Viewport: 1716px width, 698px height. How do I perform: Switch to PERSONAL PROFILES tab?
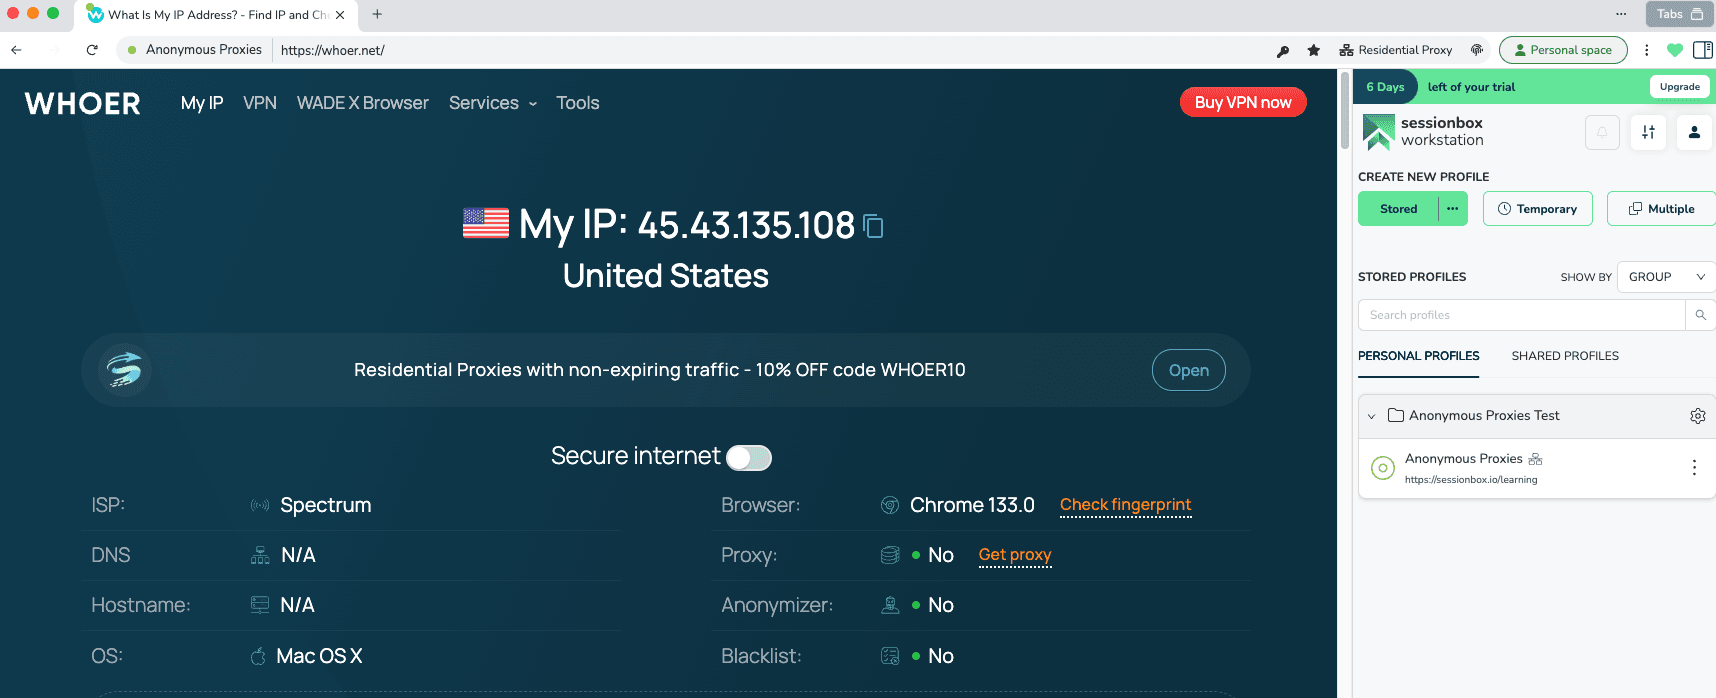(1418, 356)
